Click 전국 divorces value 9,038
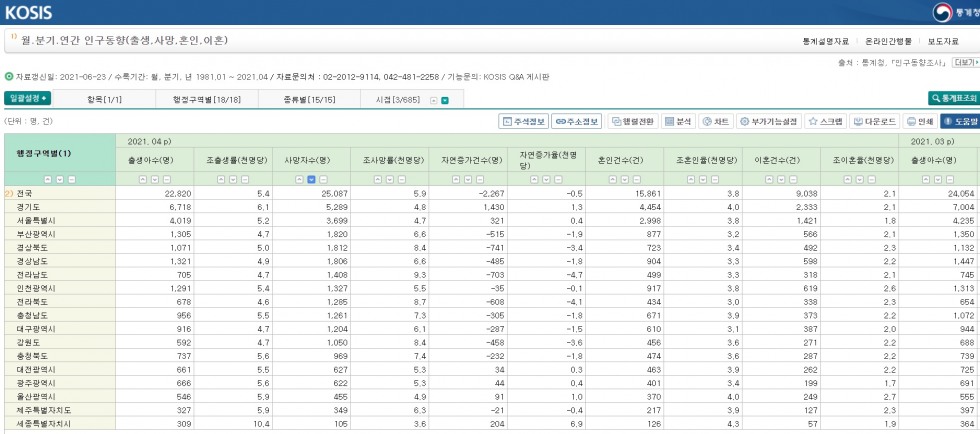980x434 pixels. click(806, 193)
